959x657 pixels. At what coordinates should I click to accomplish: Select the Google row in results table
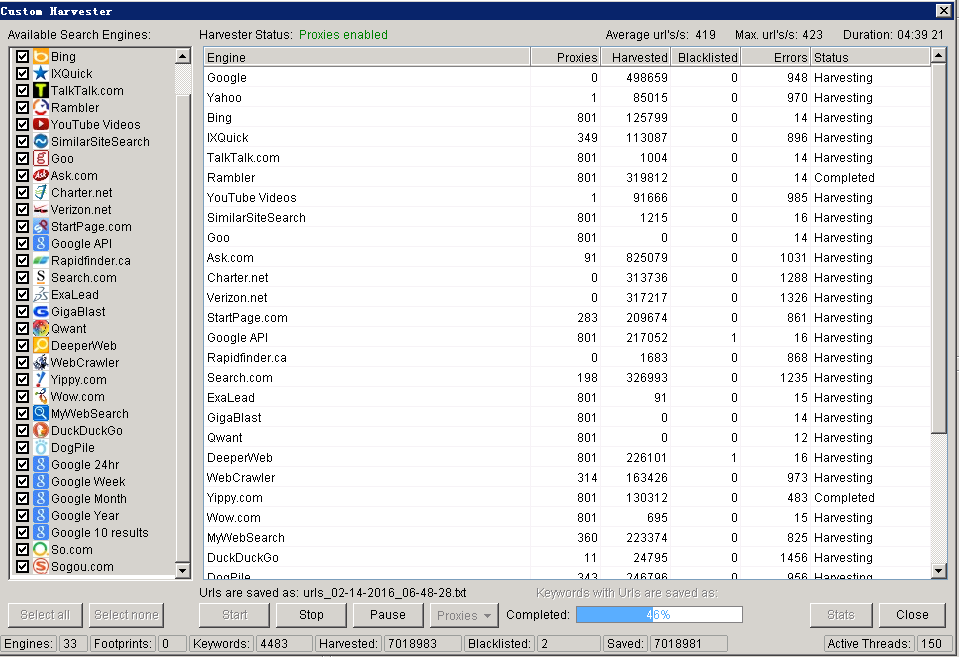[x=567, y=78]
